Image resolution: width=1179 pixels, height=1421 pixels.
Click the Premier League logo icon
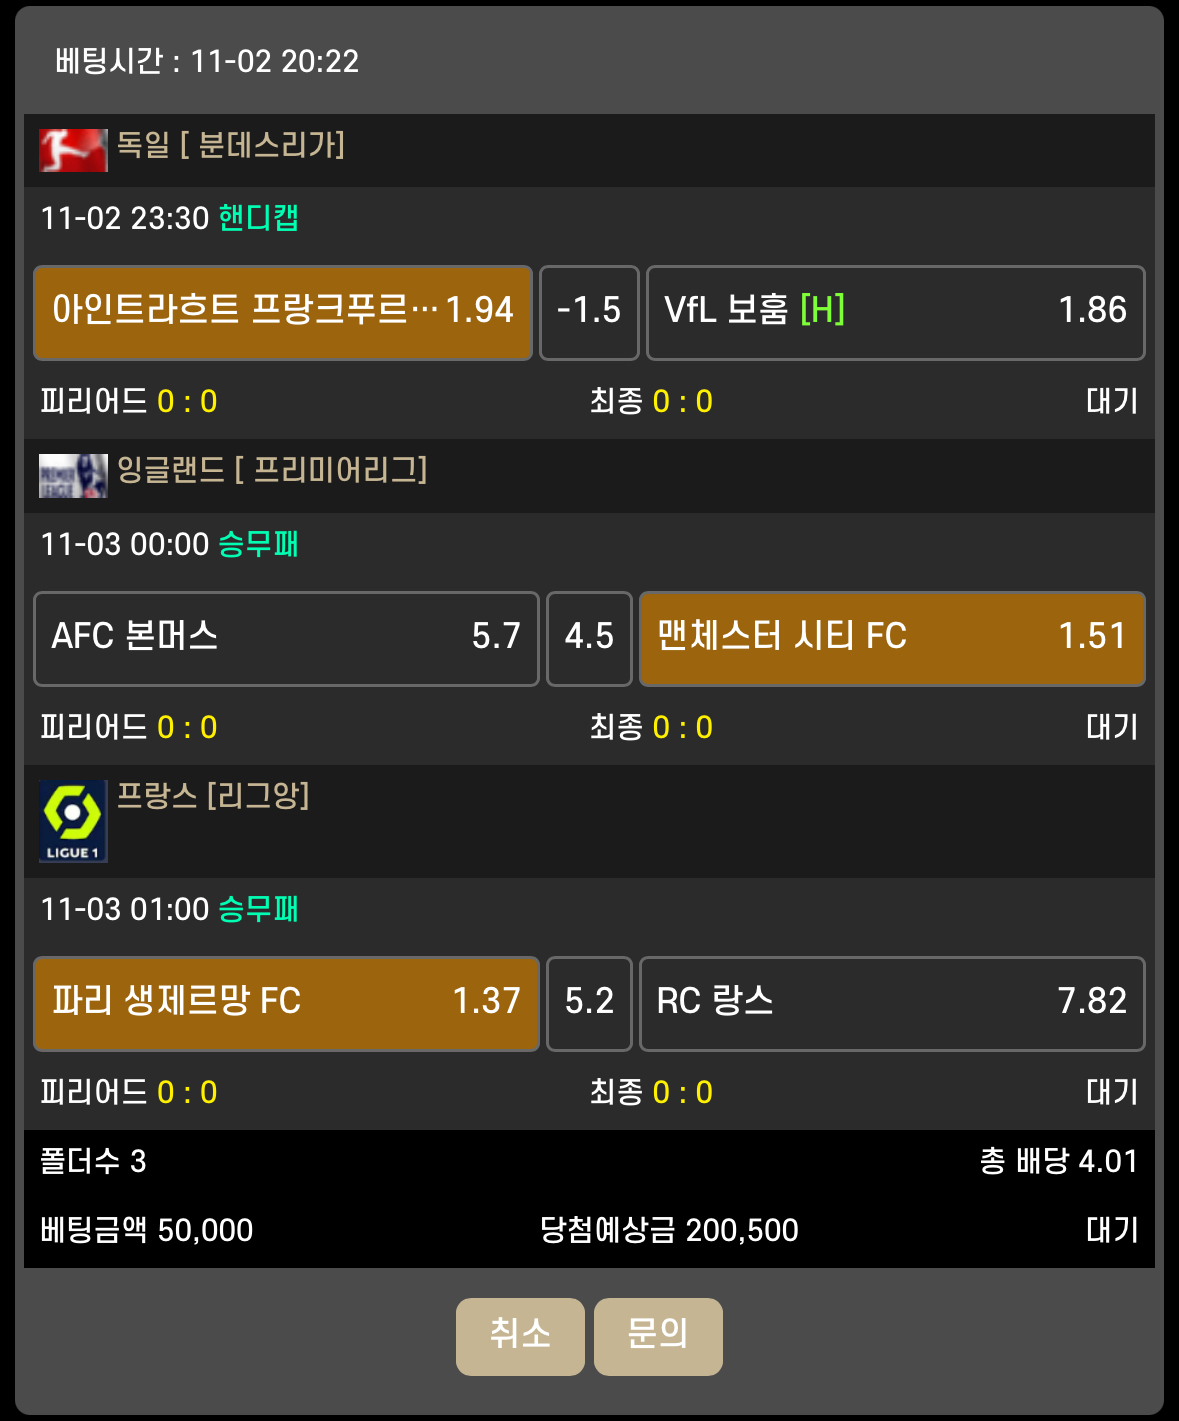pyautogui.click(x=73, y=476)
